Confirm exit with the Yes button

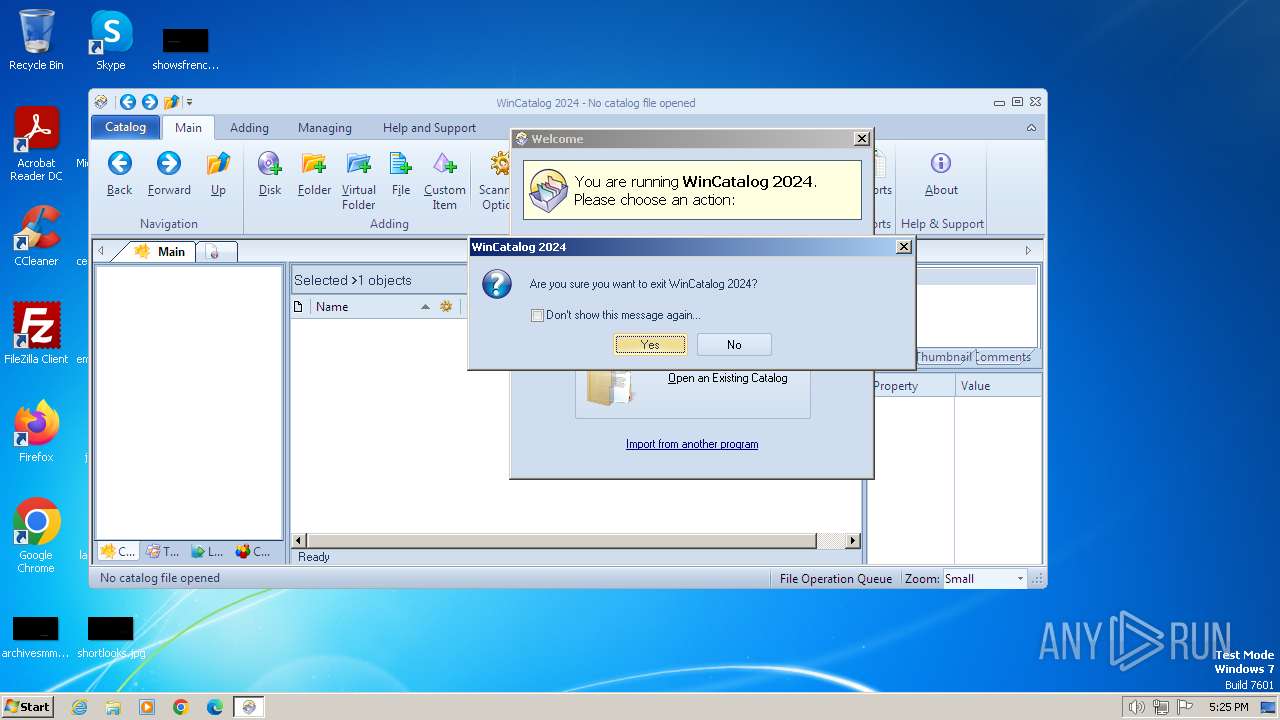point(650,344)
